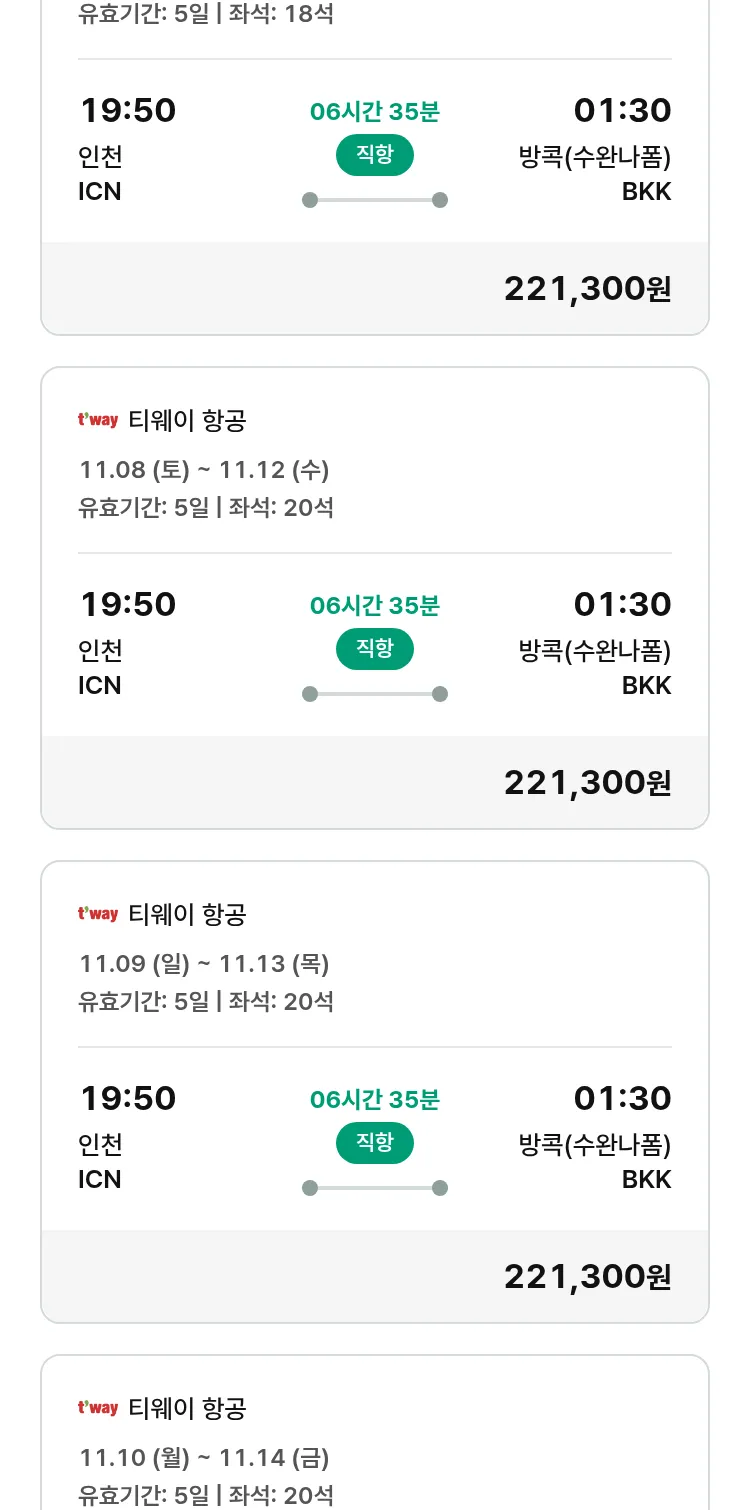The width and height of the screenshot is (750, 1510).
Task: Open the 티웨이 항공 name on the 11.09 card
Action: [187, 915]
